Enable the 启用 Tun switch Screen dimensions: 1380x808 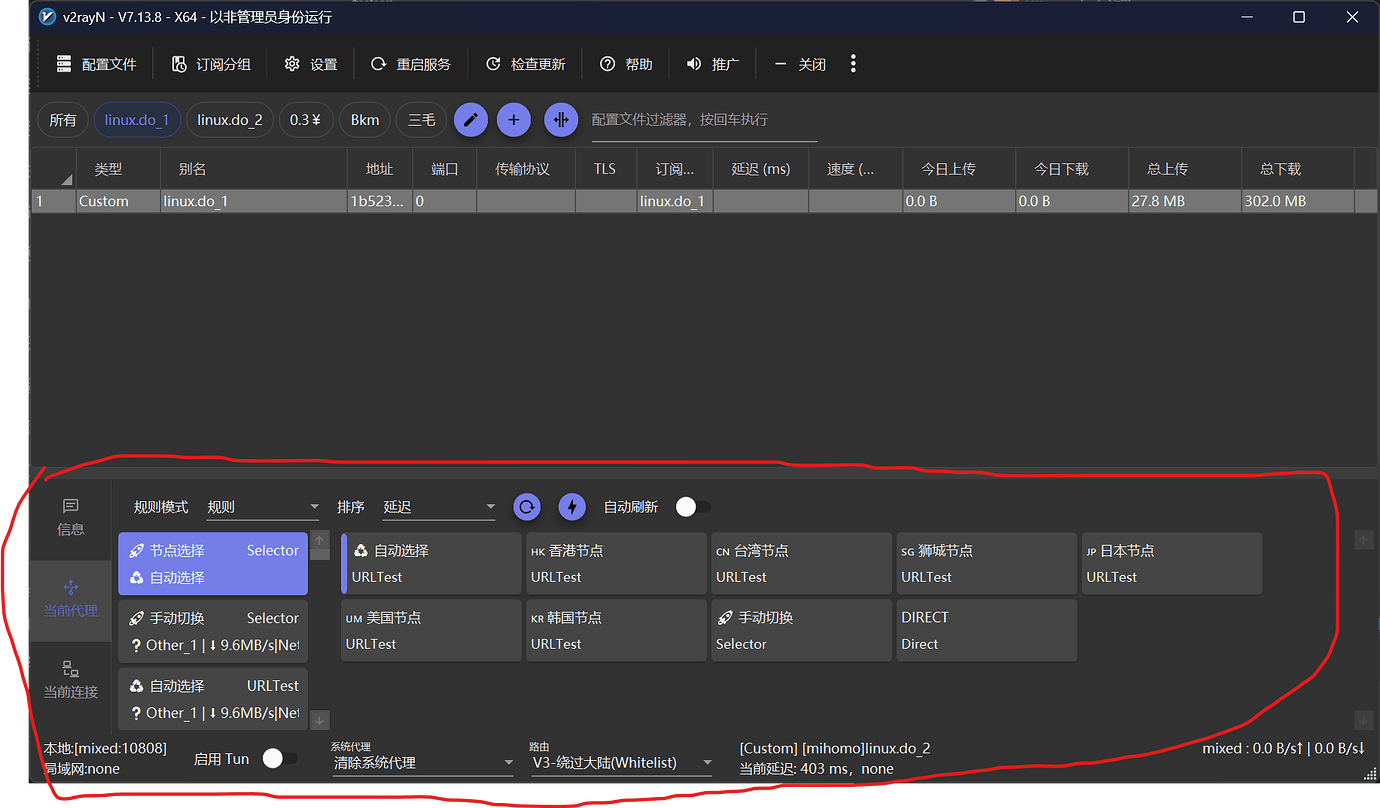tap(279, 759)
